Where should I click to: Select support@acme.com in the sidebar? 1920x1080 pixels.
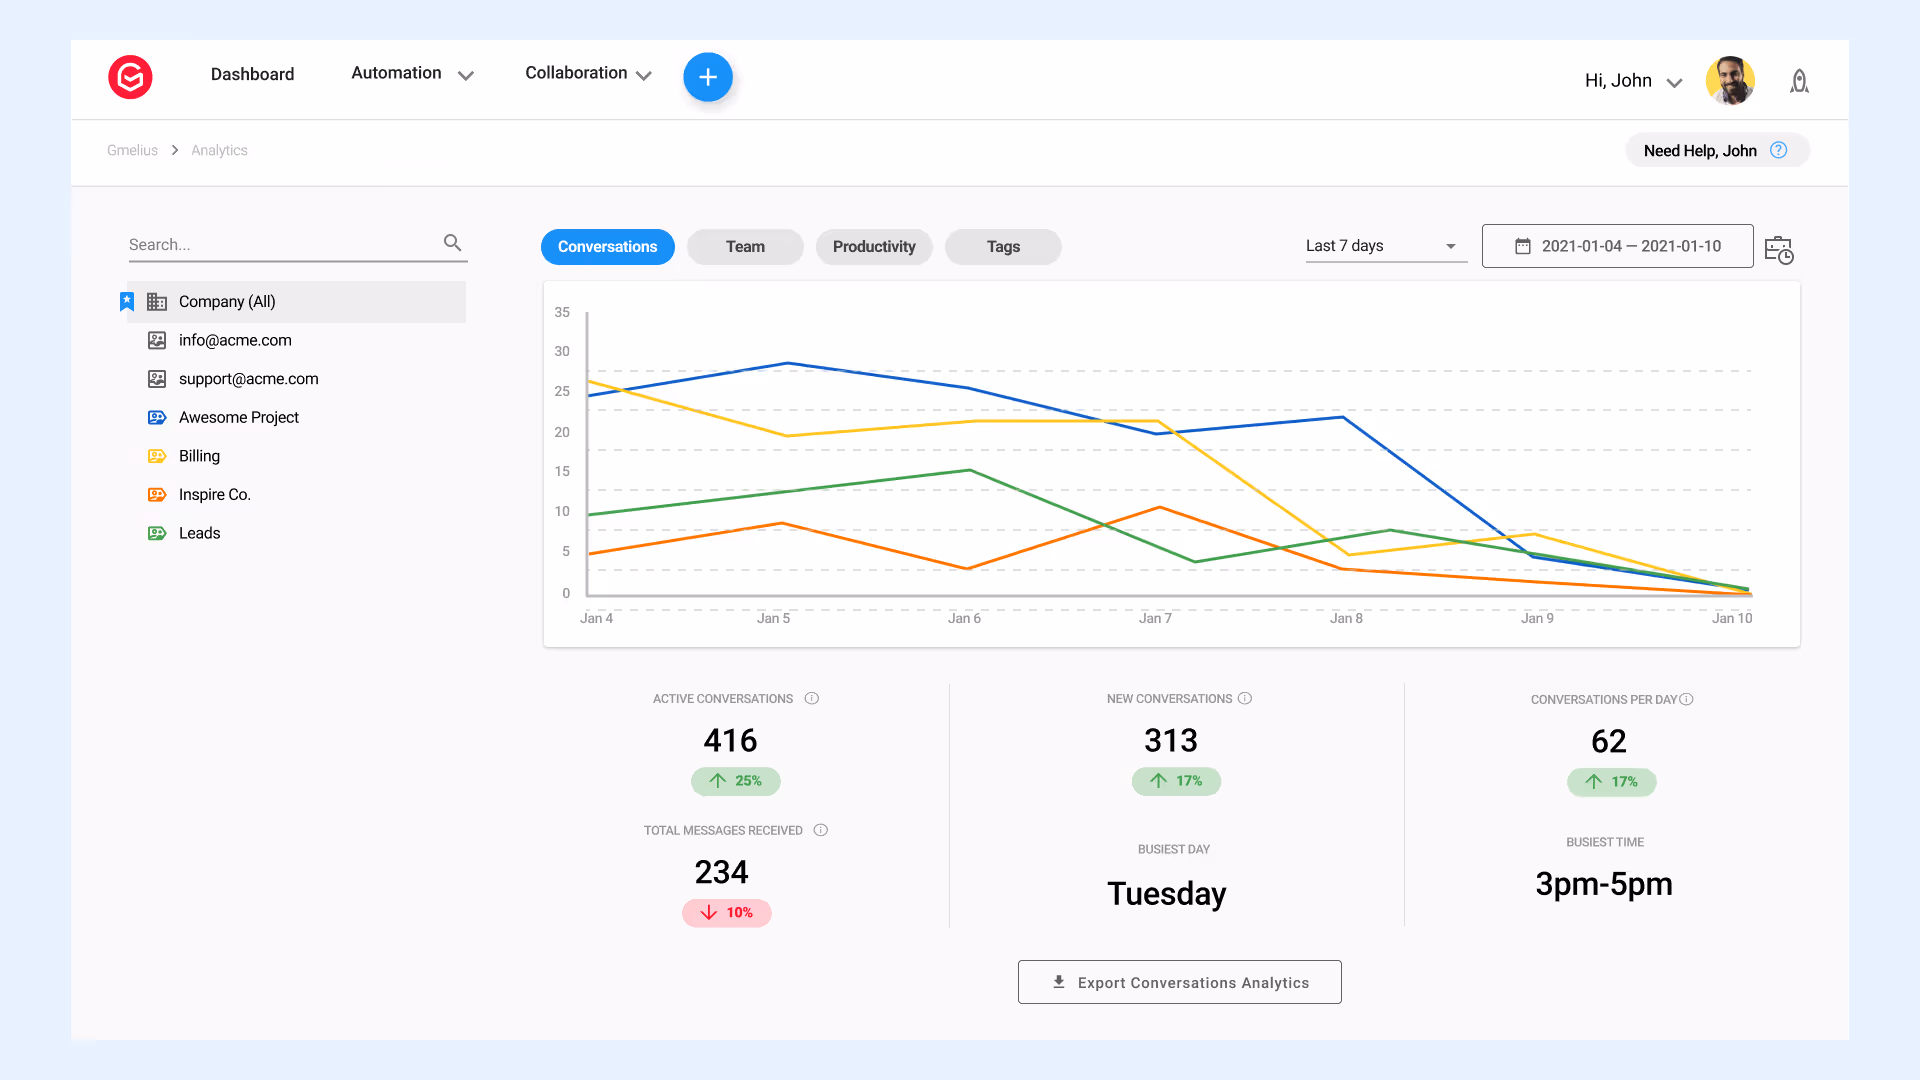[x=248, y=379]
